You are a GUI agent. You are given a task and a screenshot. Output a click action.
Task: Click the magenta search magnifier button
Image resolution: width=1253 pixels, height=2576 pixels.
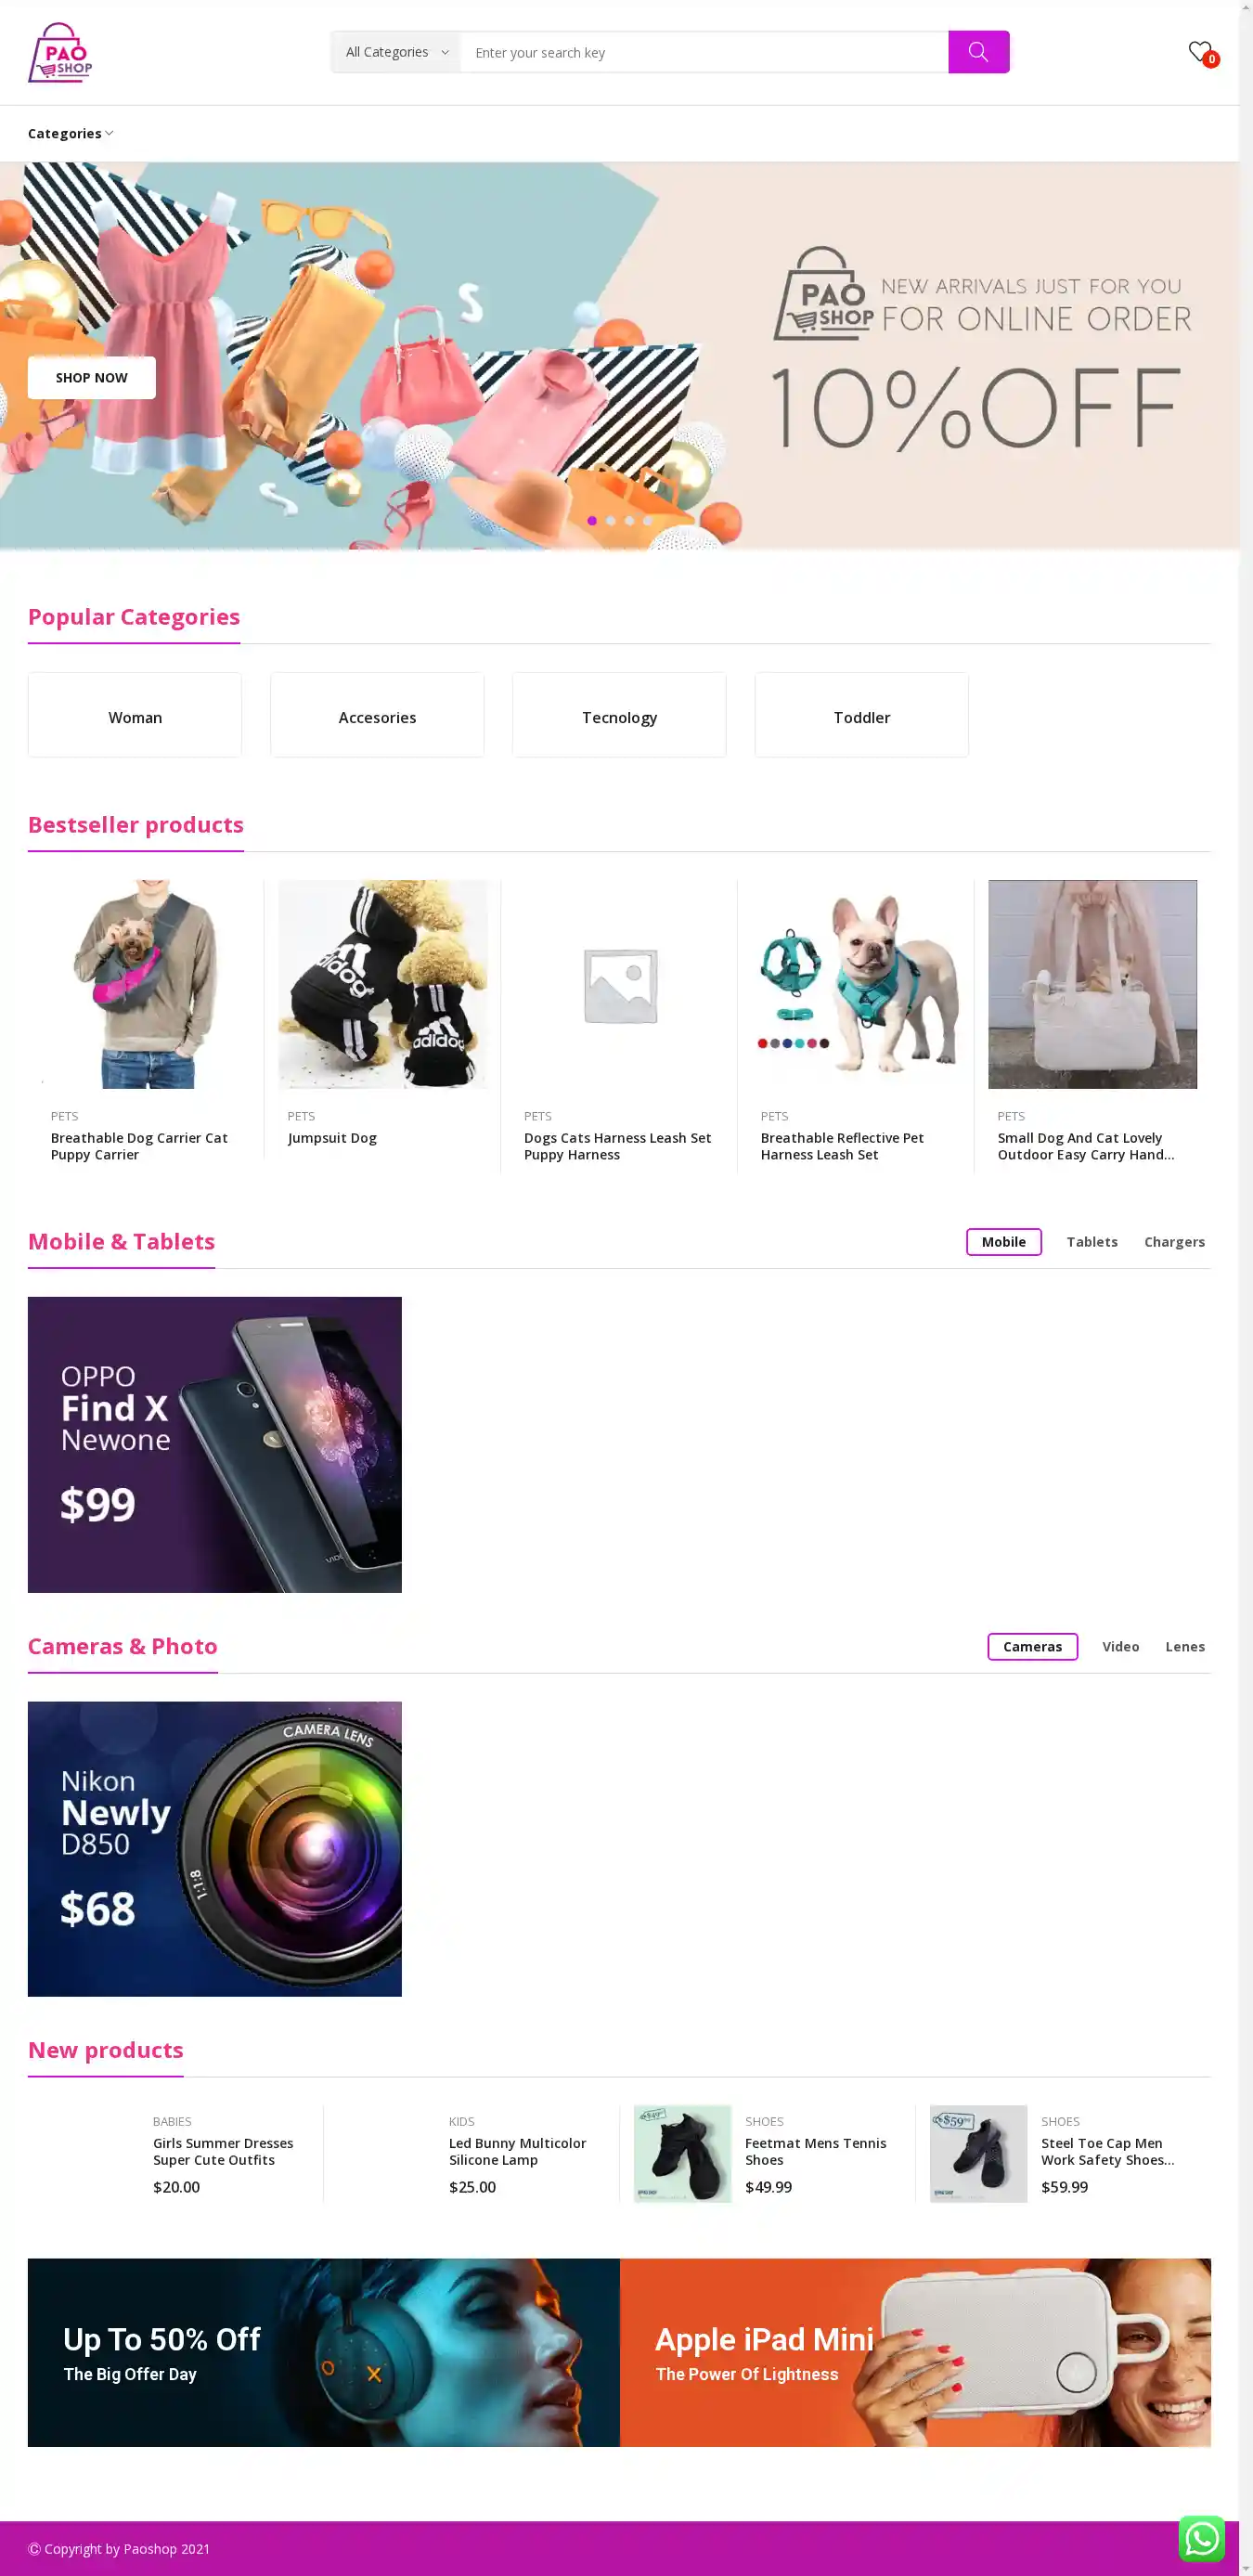(978, 52)
